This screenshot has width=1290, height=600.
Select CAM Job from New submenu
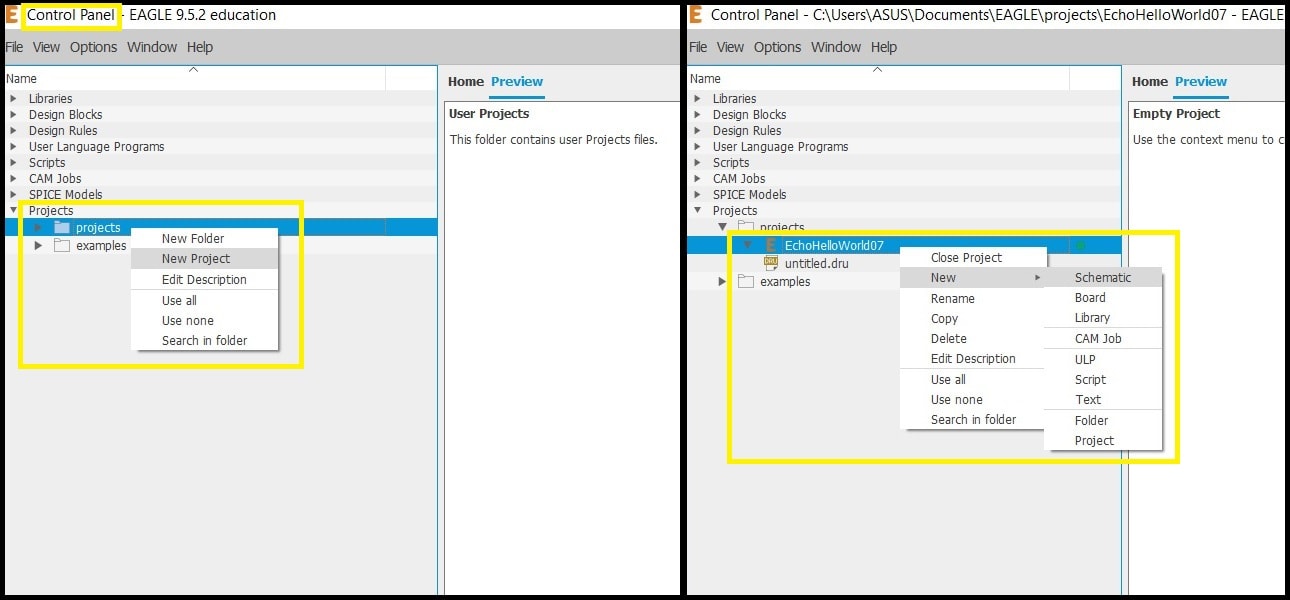[x=1103, y=338]
